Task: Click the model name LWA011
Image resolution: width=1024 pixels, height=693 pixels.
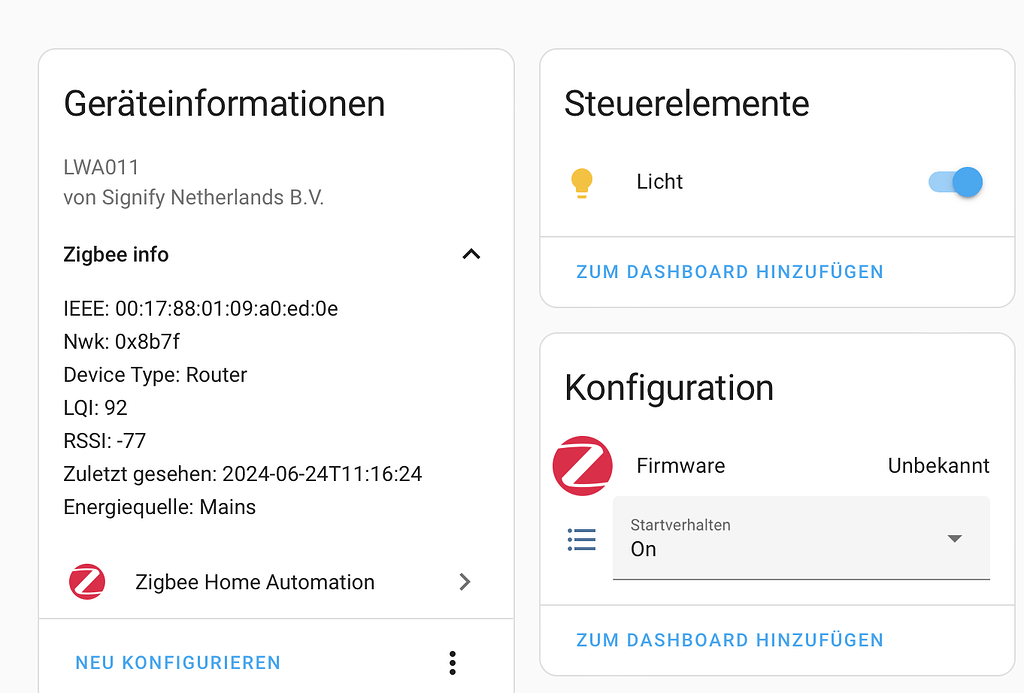Action: pyautogui.click(x=101, y=167)
